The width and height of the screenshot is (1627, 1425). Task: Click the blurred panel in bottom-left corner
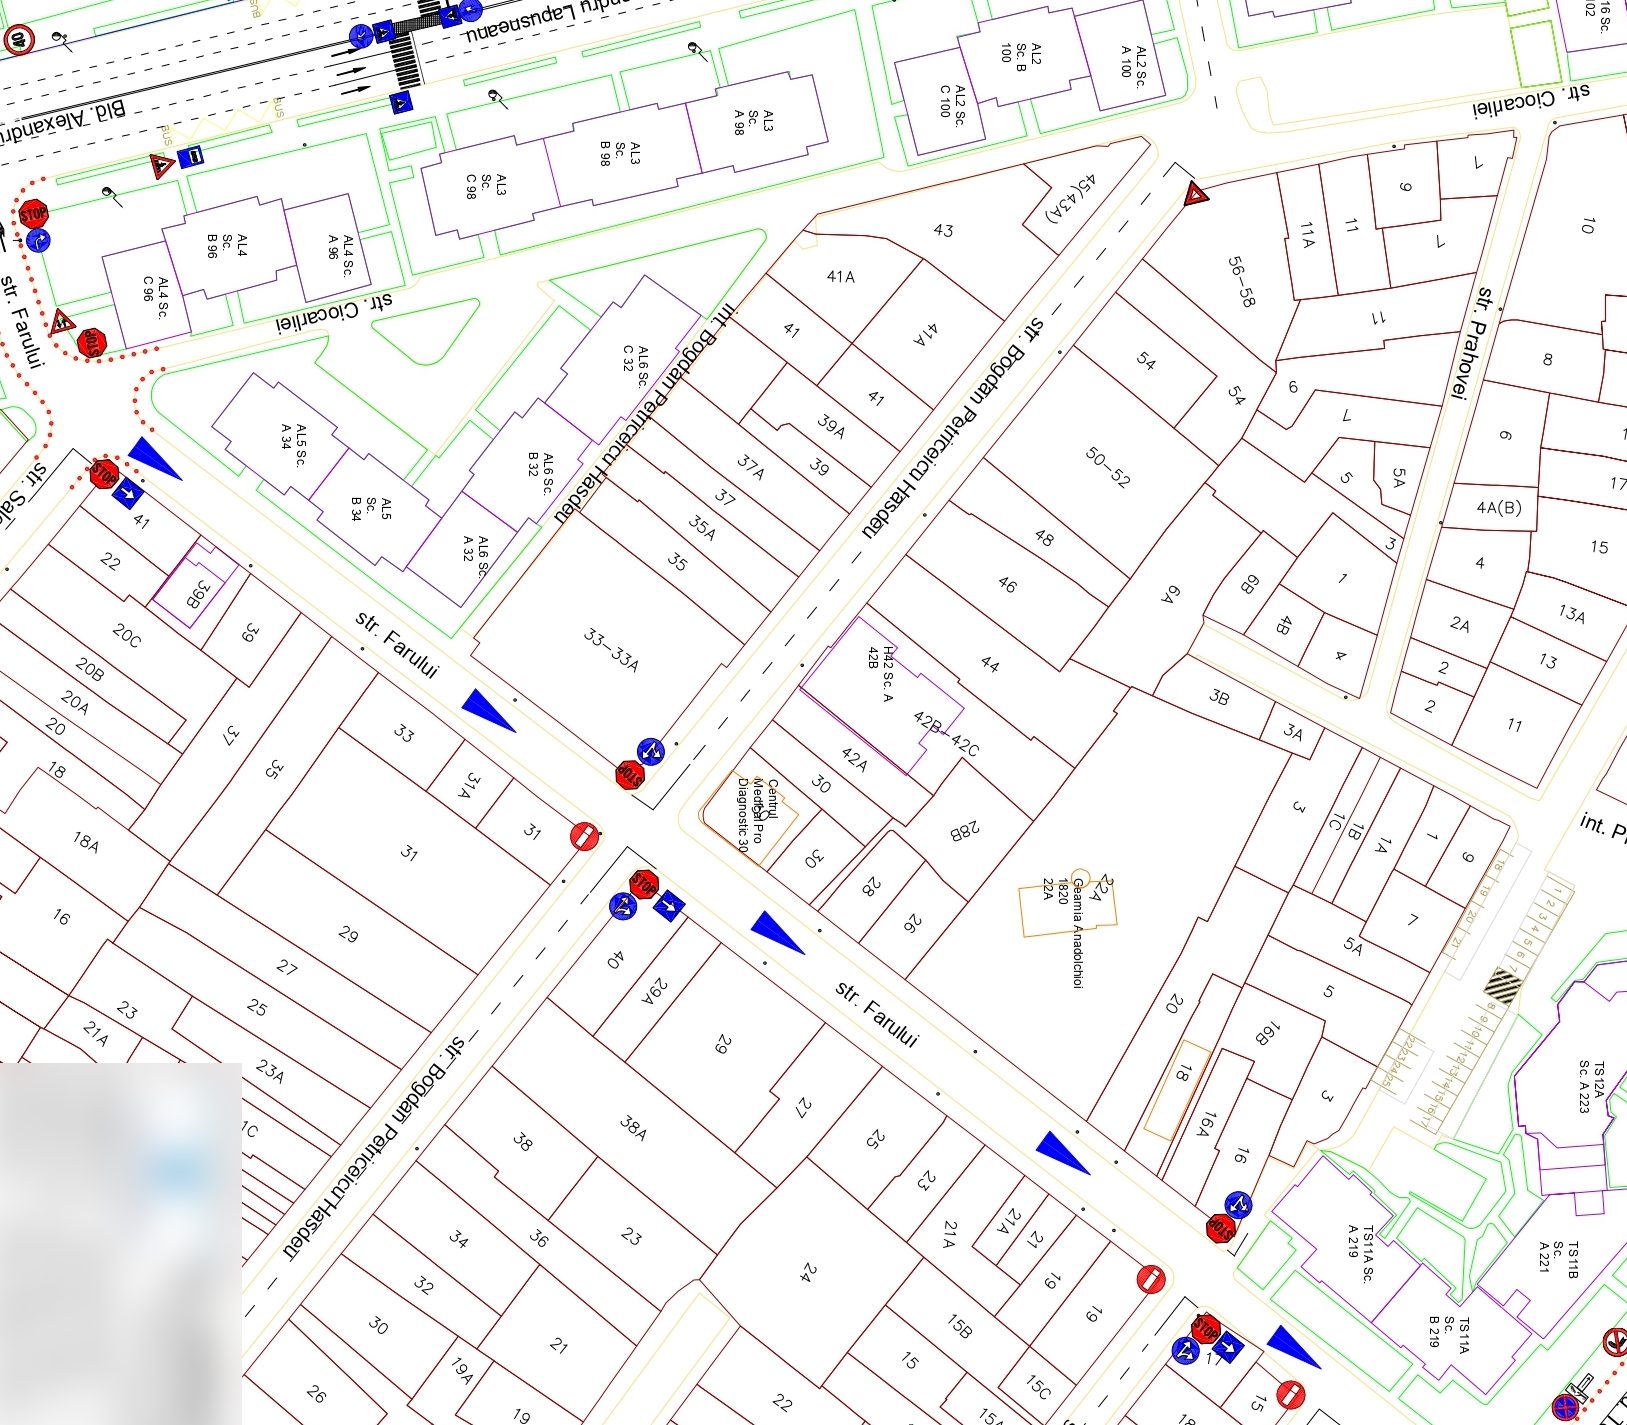(121, 1244)
